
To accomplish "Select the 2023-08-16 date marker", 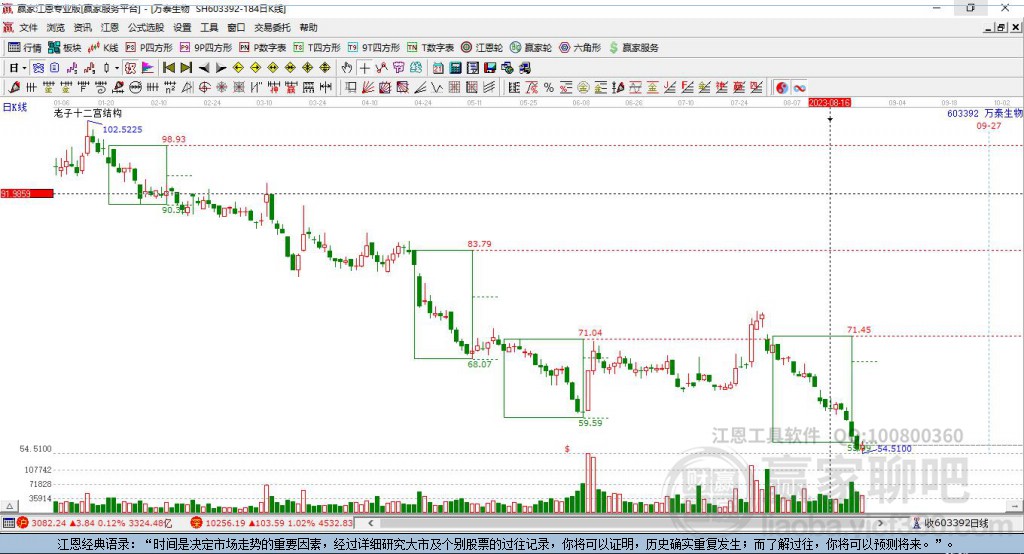I will tap(829, 103).
